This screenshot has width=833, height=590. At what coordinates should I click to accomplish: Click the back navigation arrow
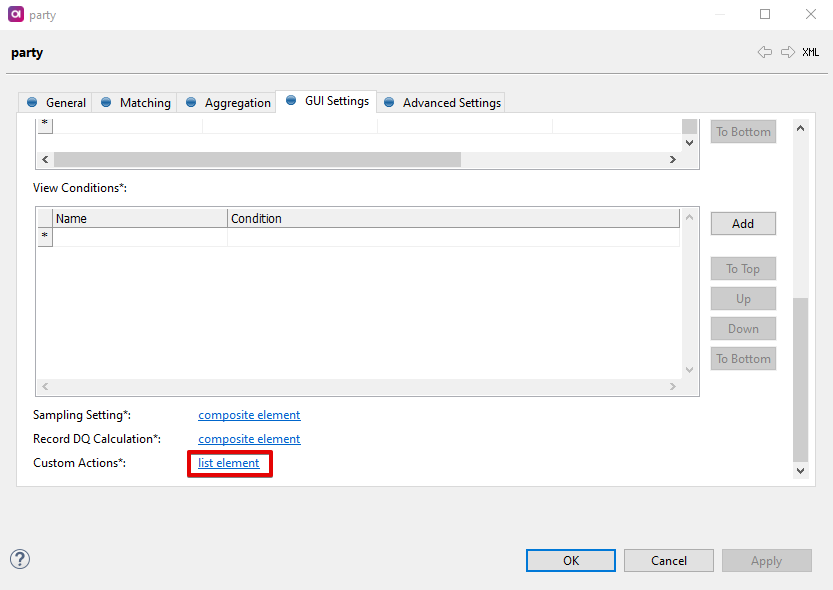(x=765, y=52)
